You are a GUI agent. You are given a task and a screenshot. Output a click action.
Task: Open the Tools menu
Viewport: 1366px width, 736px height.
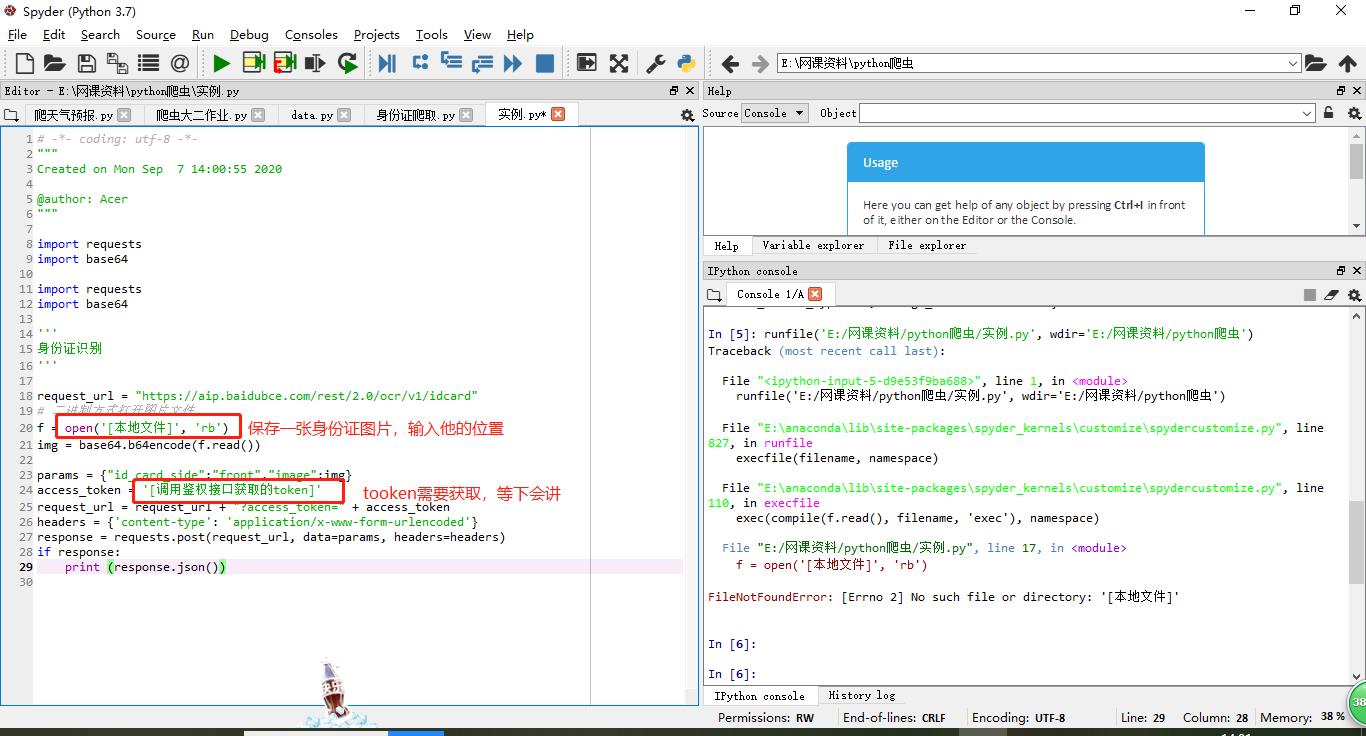click(432, 34)
